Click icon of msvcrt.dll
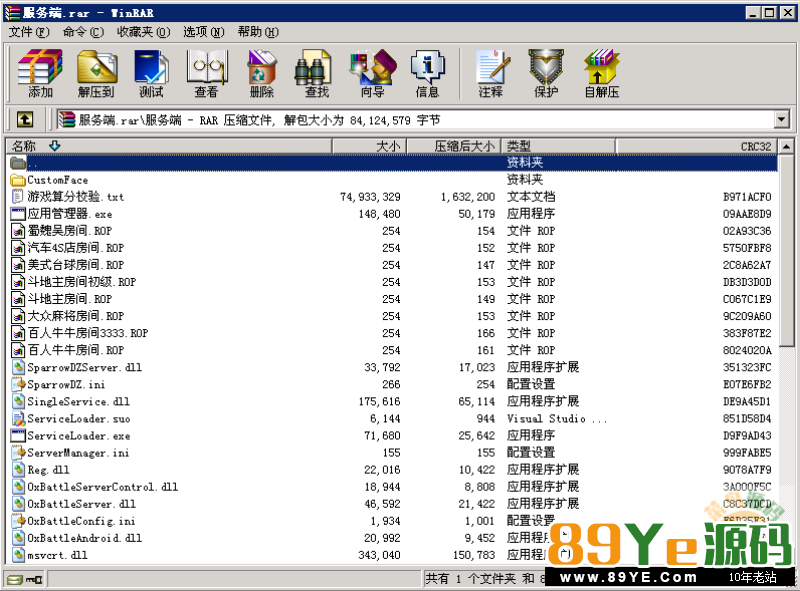This screenshot has height=591, width=800. click(x=19, y=555)
